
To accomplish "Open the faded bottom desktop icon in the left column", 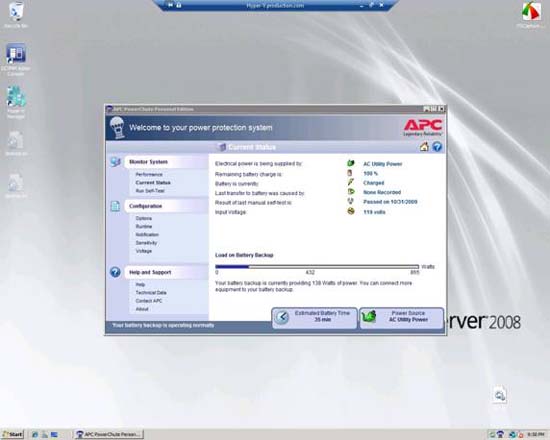I will [x=16, y=186].
